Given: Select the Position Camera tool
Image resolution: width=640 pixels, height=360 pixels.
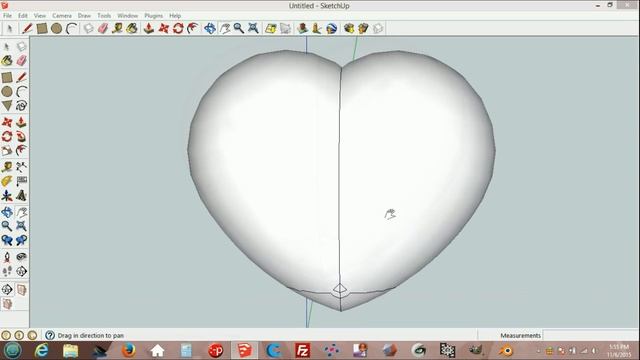Looking at the screenshot, I should 7,257.
